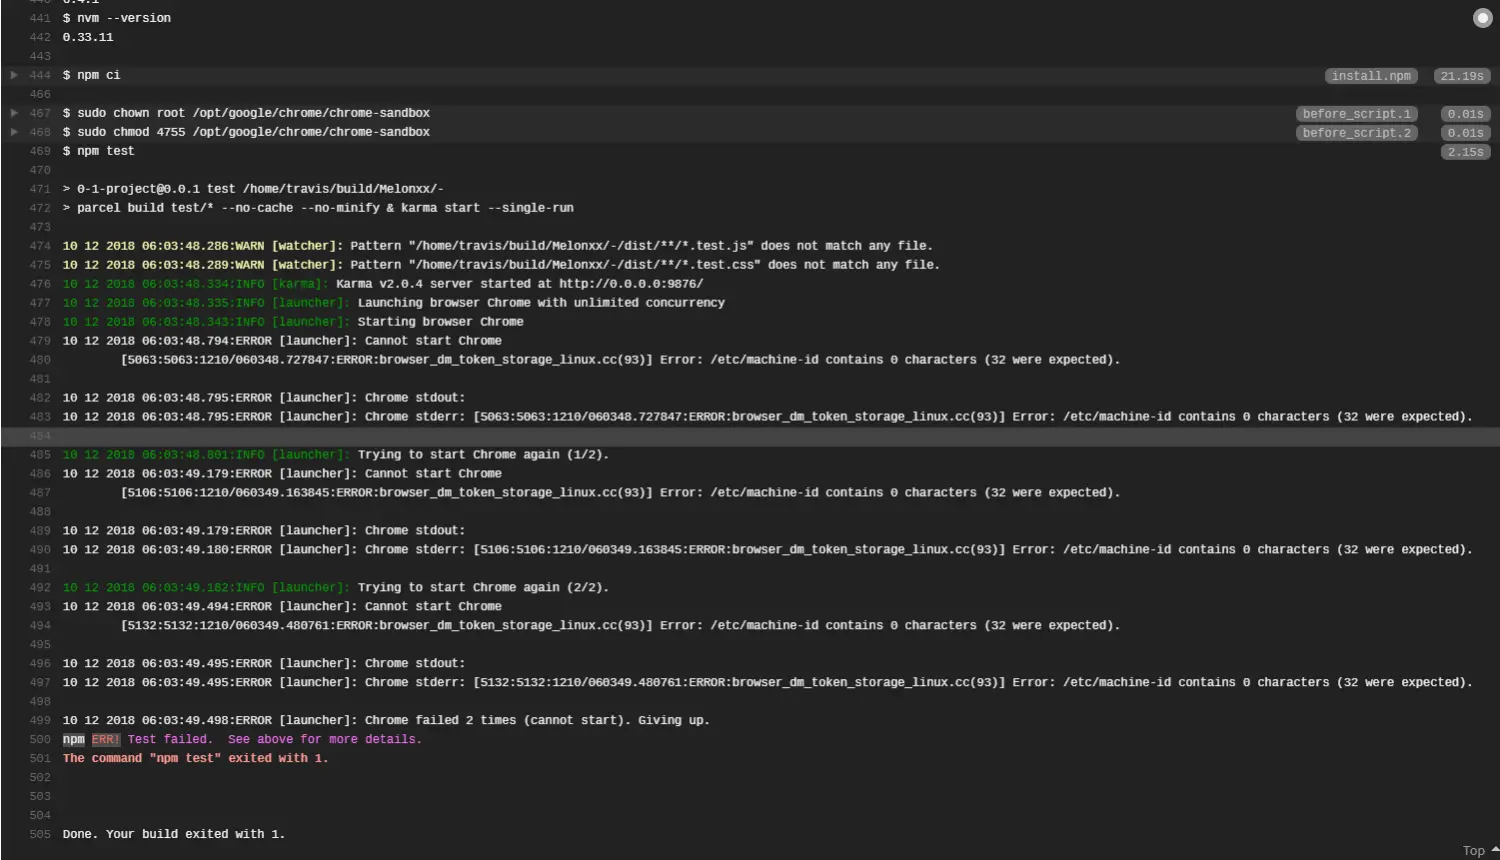Expand the sudo chmod 4755 fold

coord(14,132)
